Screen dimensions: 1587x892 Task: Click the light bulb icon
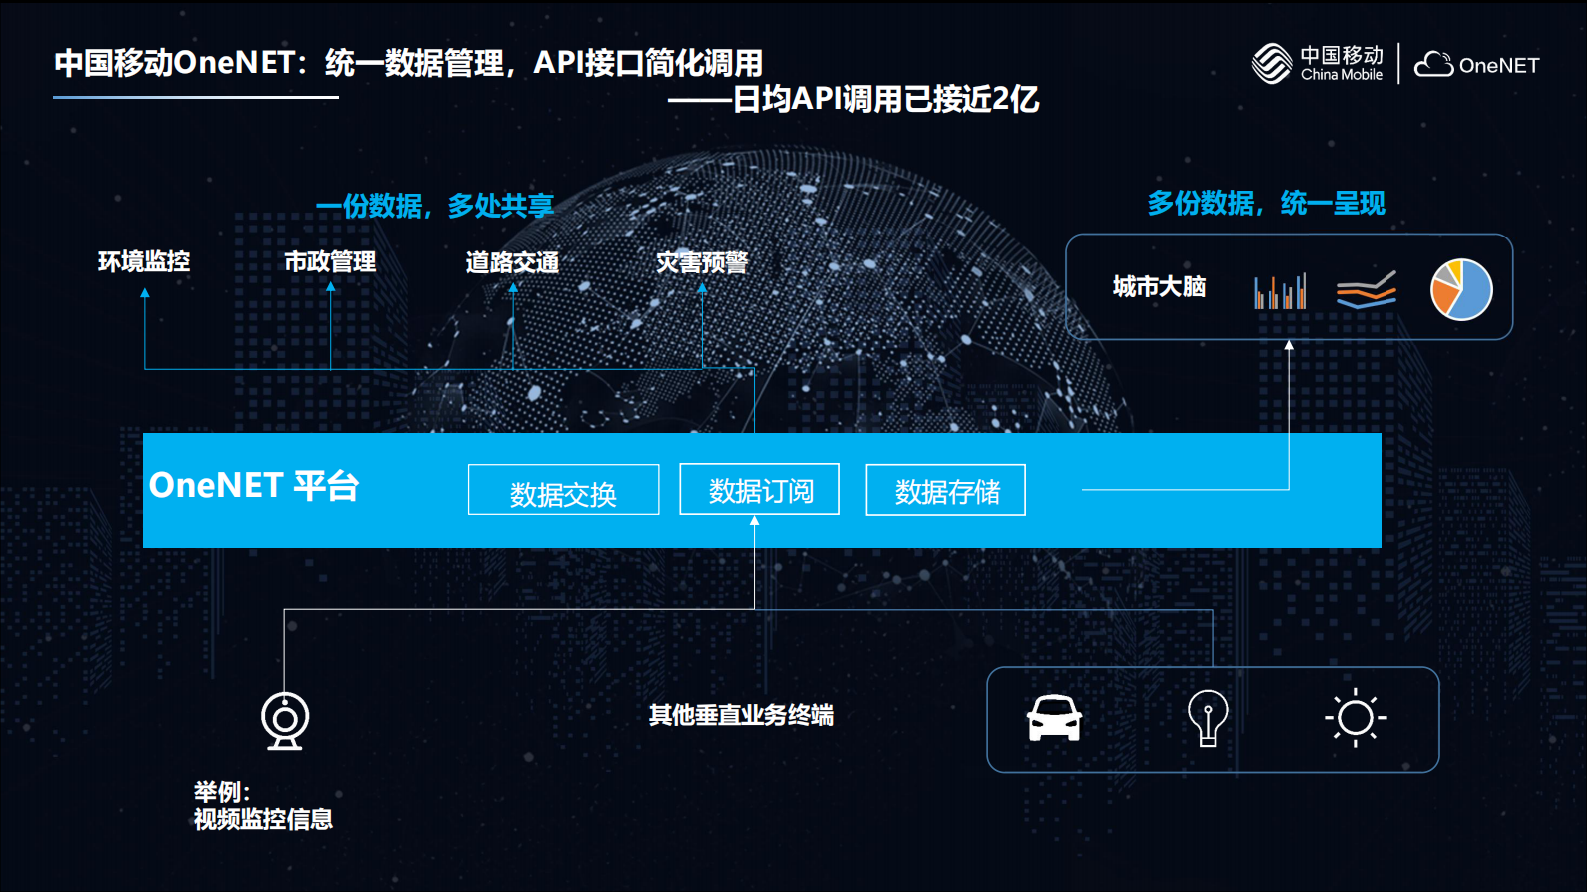point(1208,718)
